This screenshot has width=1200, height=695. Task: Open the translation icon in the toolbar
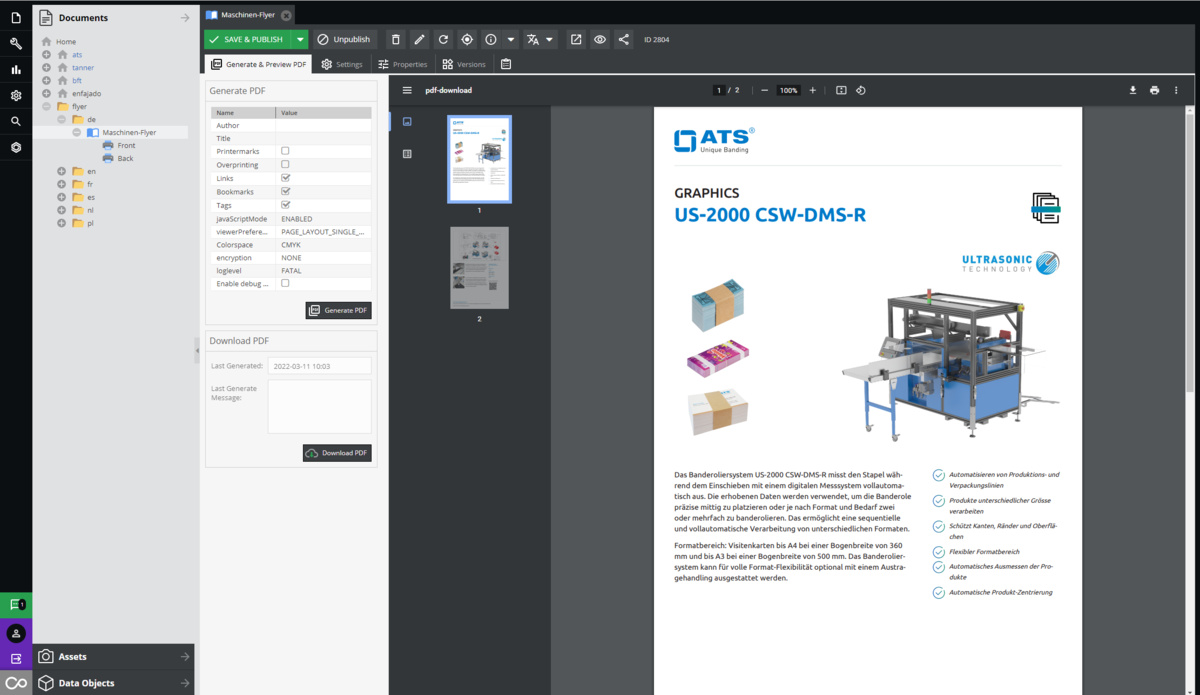pos(533,39)
